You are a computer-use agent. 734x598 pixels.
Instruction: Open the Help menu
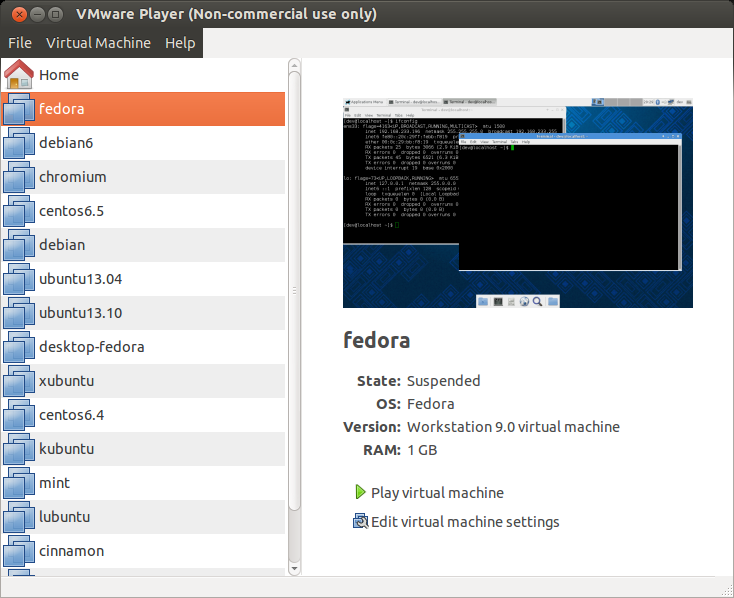[x=180, y=43]
